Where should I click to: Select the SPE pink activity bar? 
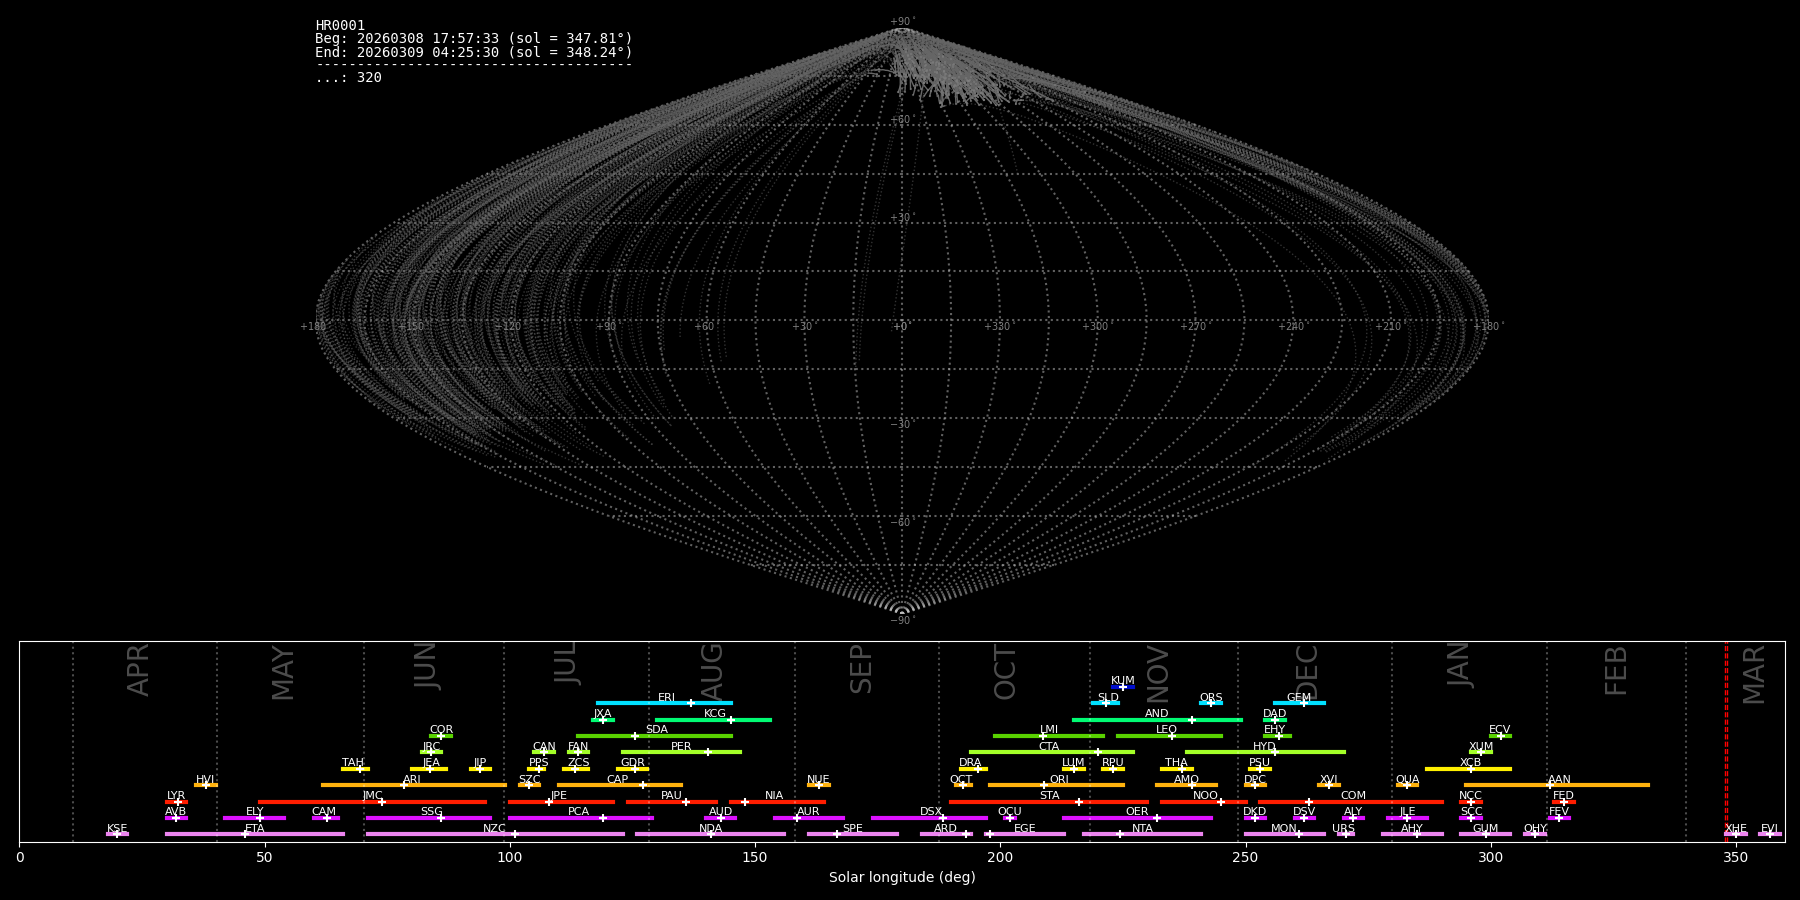[853, 834]
